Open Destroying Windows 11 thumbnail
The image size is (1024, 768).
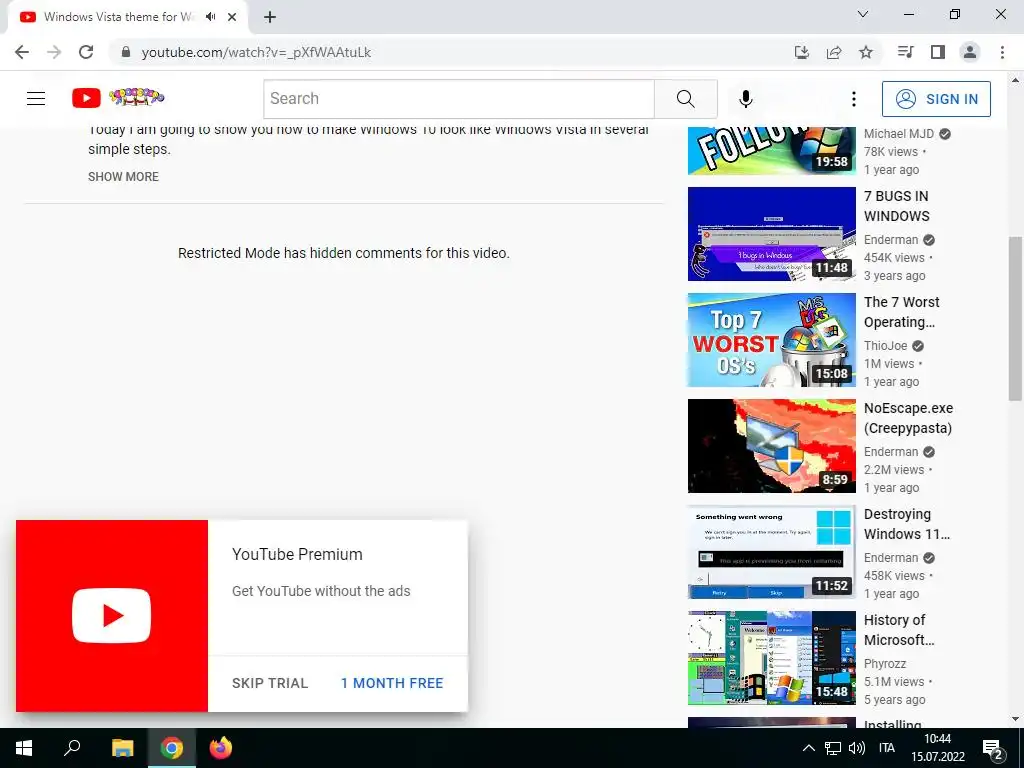(x=771, y=552)
